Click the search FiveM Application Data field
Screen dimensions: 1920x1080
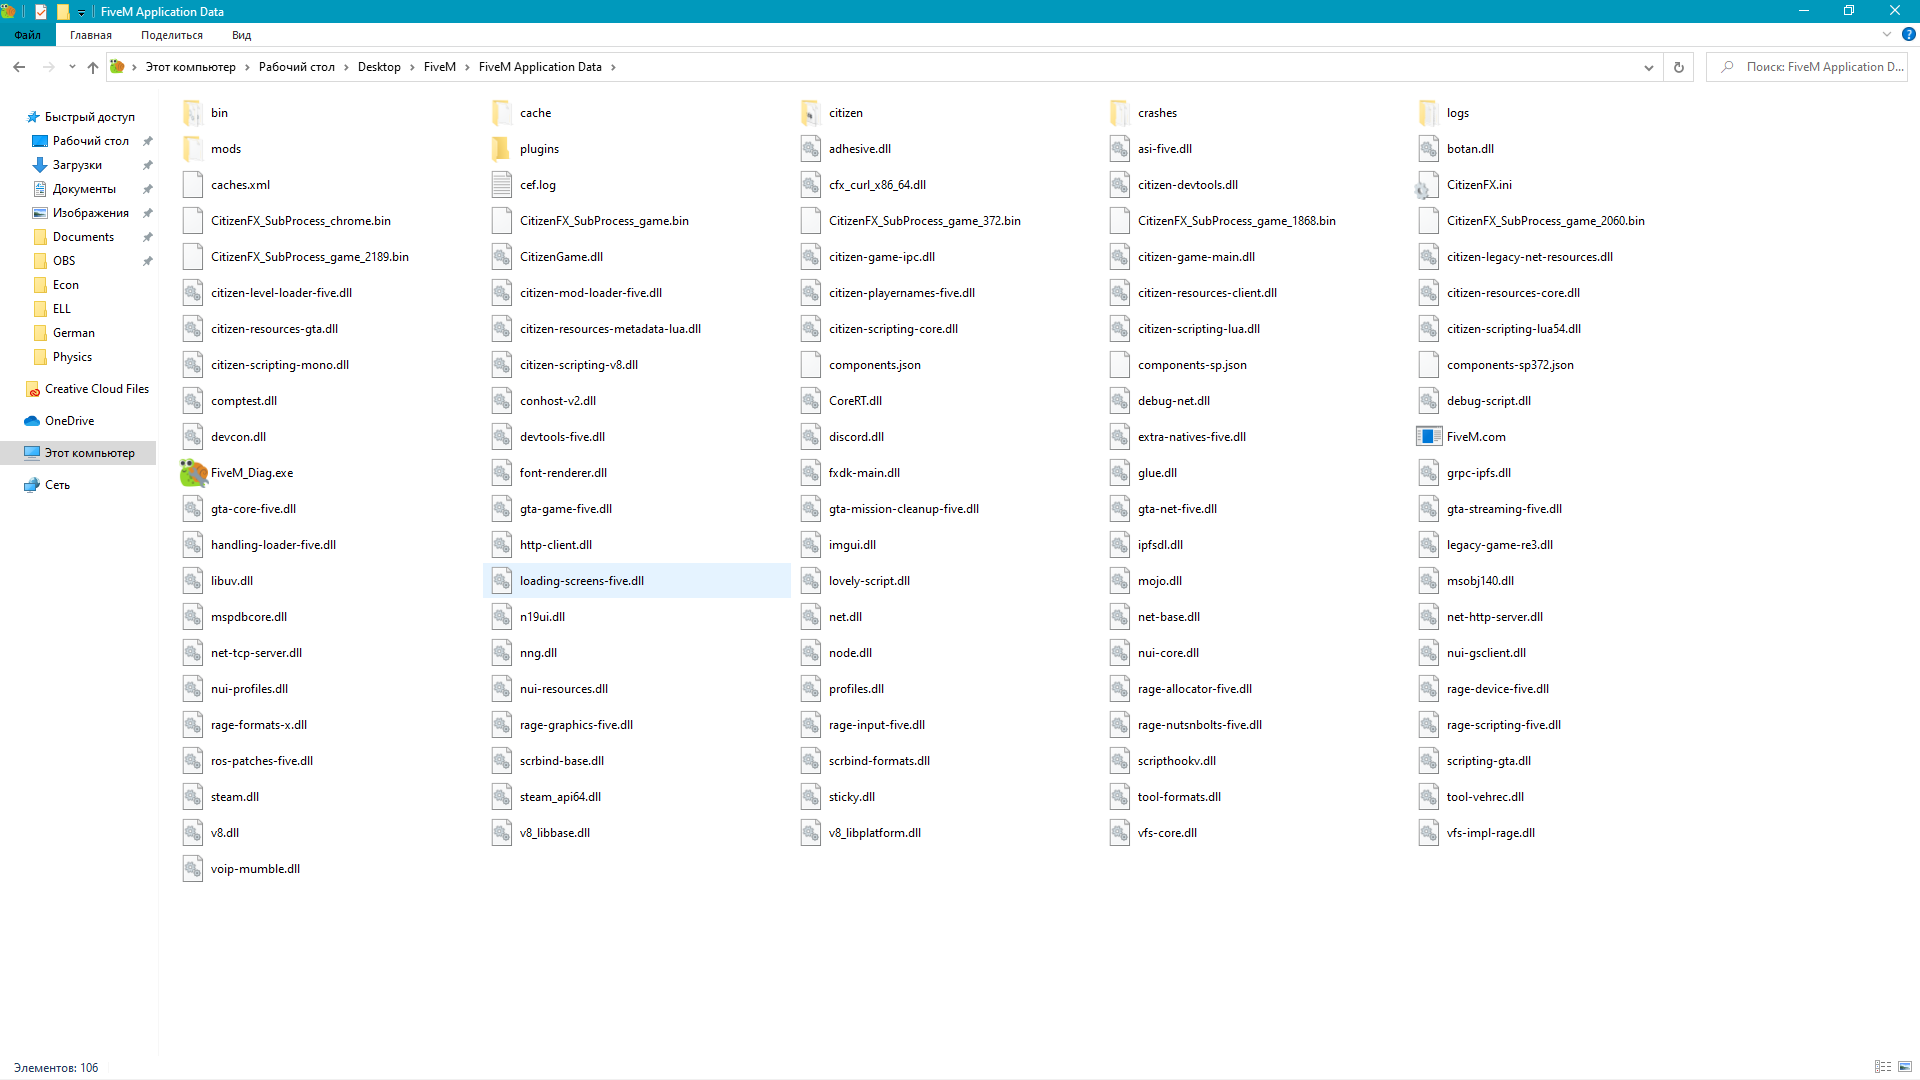click(1807, 67)
